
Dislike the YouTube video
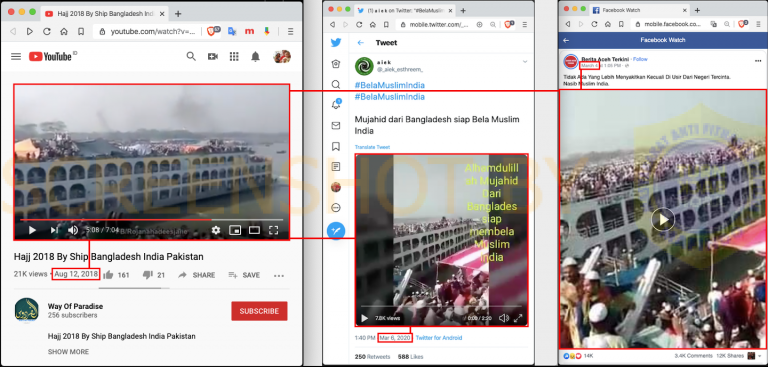click(x=147, y=275)
